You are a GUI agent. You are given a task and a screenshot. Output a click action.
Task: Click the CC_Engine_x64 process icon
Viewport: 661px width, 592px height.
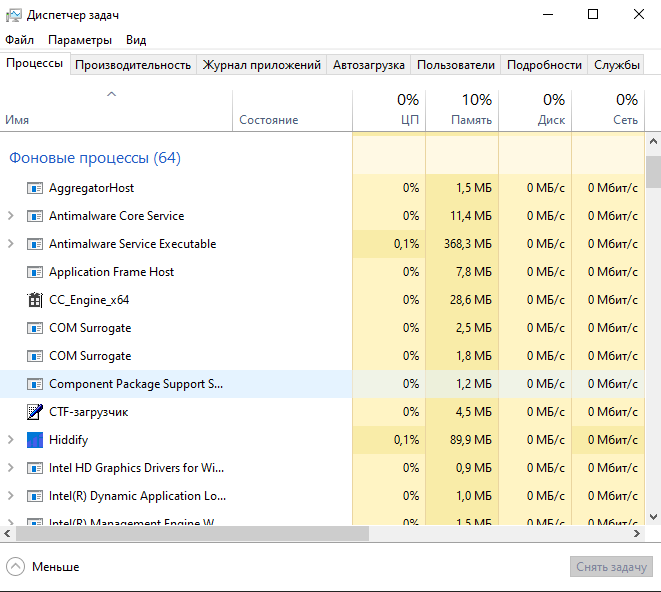coord(35,300)
